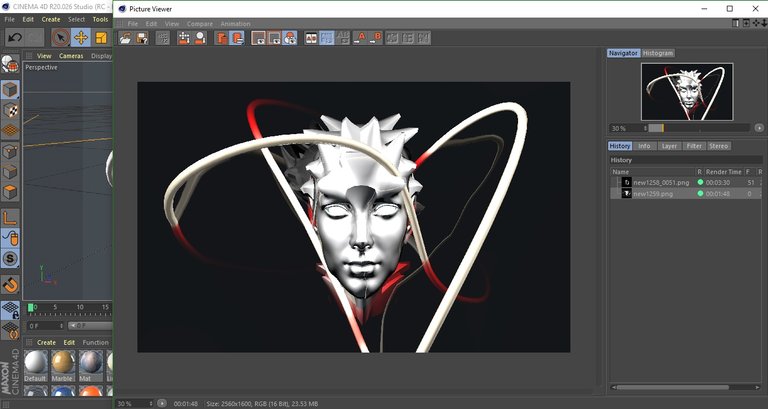Image resolution: width=768 pixels, height=409 pixels.
Task: Switch to Points mode cube icon
Action: pyautogui.click(x=10, y=151)
